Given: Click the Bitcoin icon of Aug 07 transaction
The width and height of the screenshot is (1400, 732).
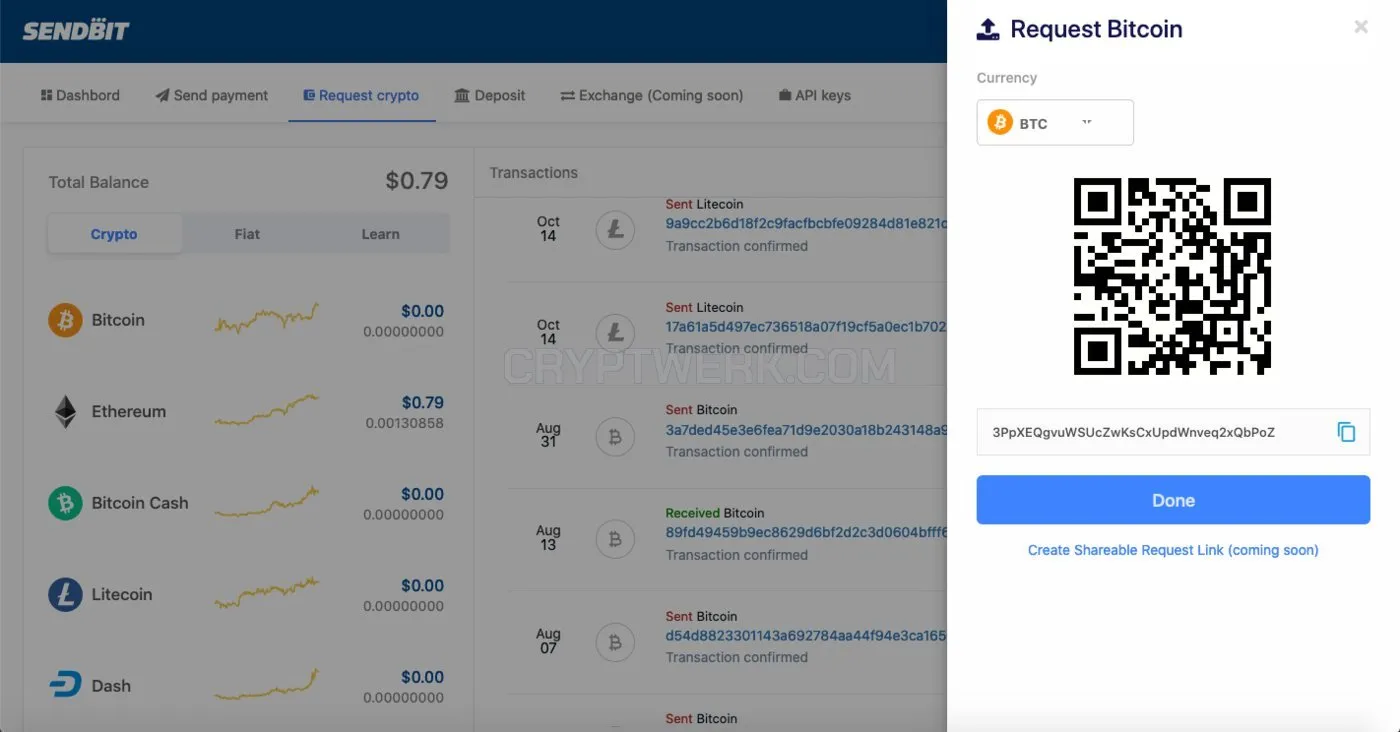Looking at the screenshot, I should tap(615, 642).
